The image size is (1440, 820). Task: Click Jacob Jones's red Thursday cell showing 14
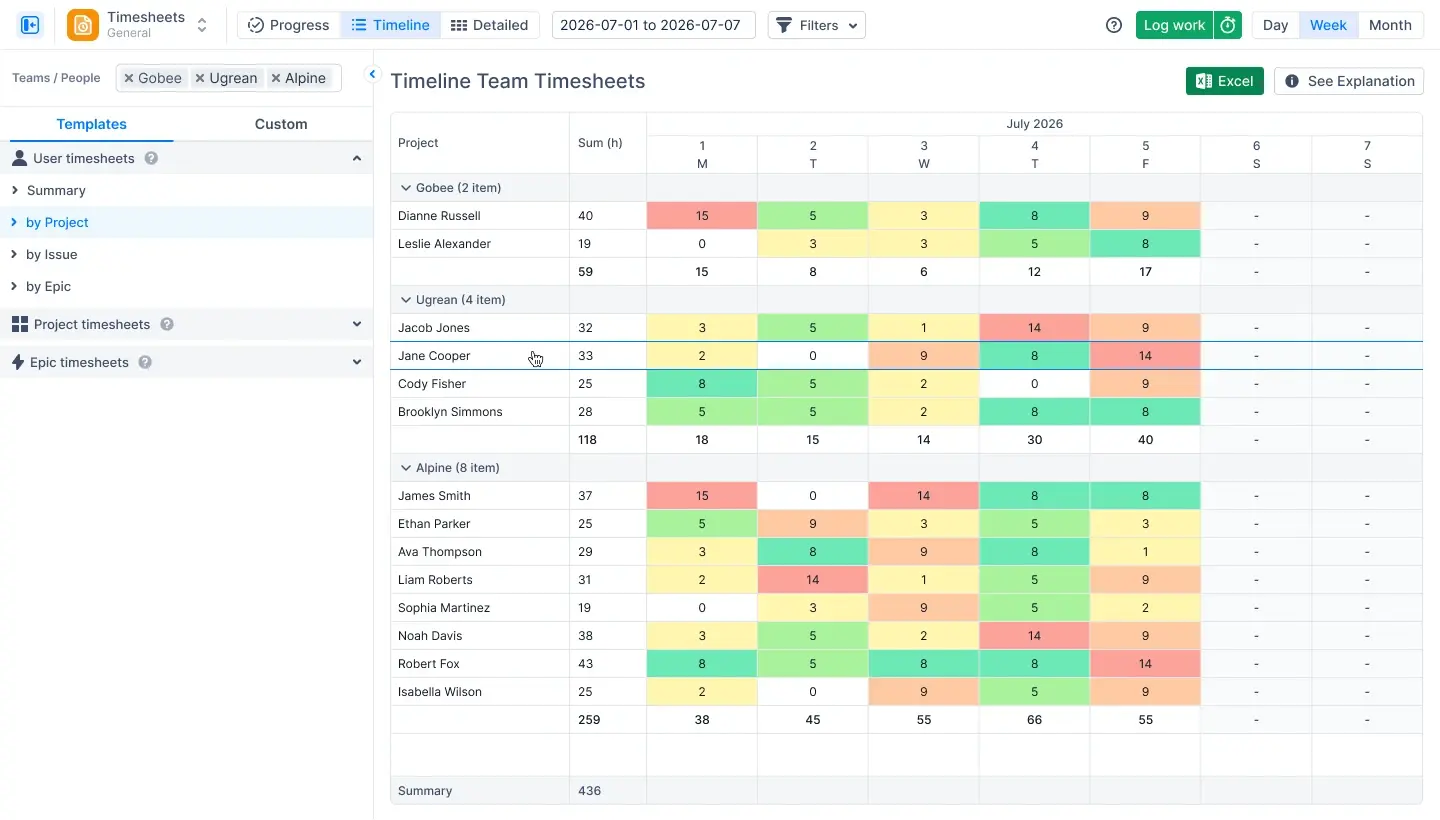click(x=1034, y=327)
